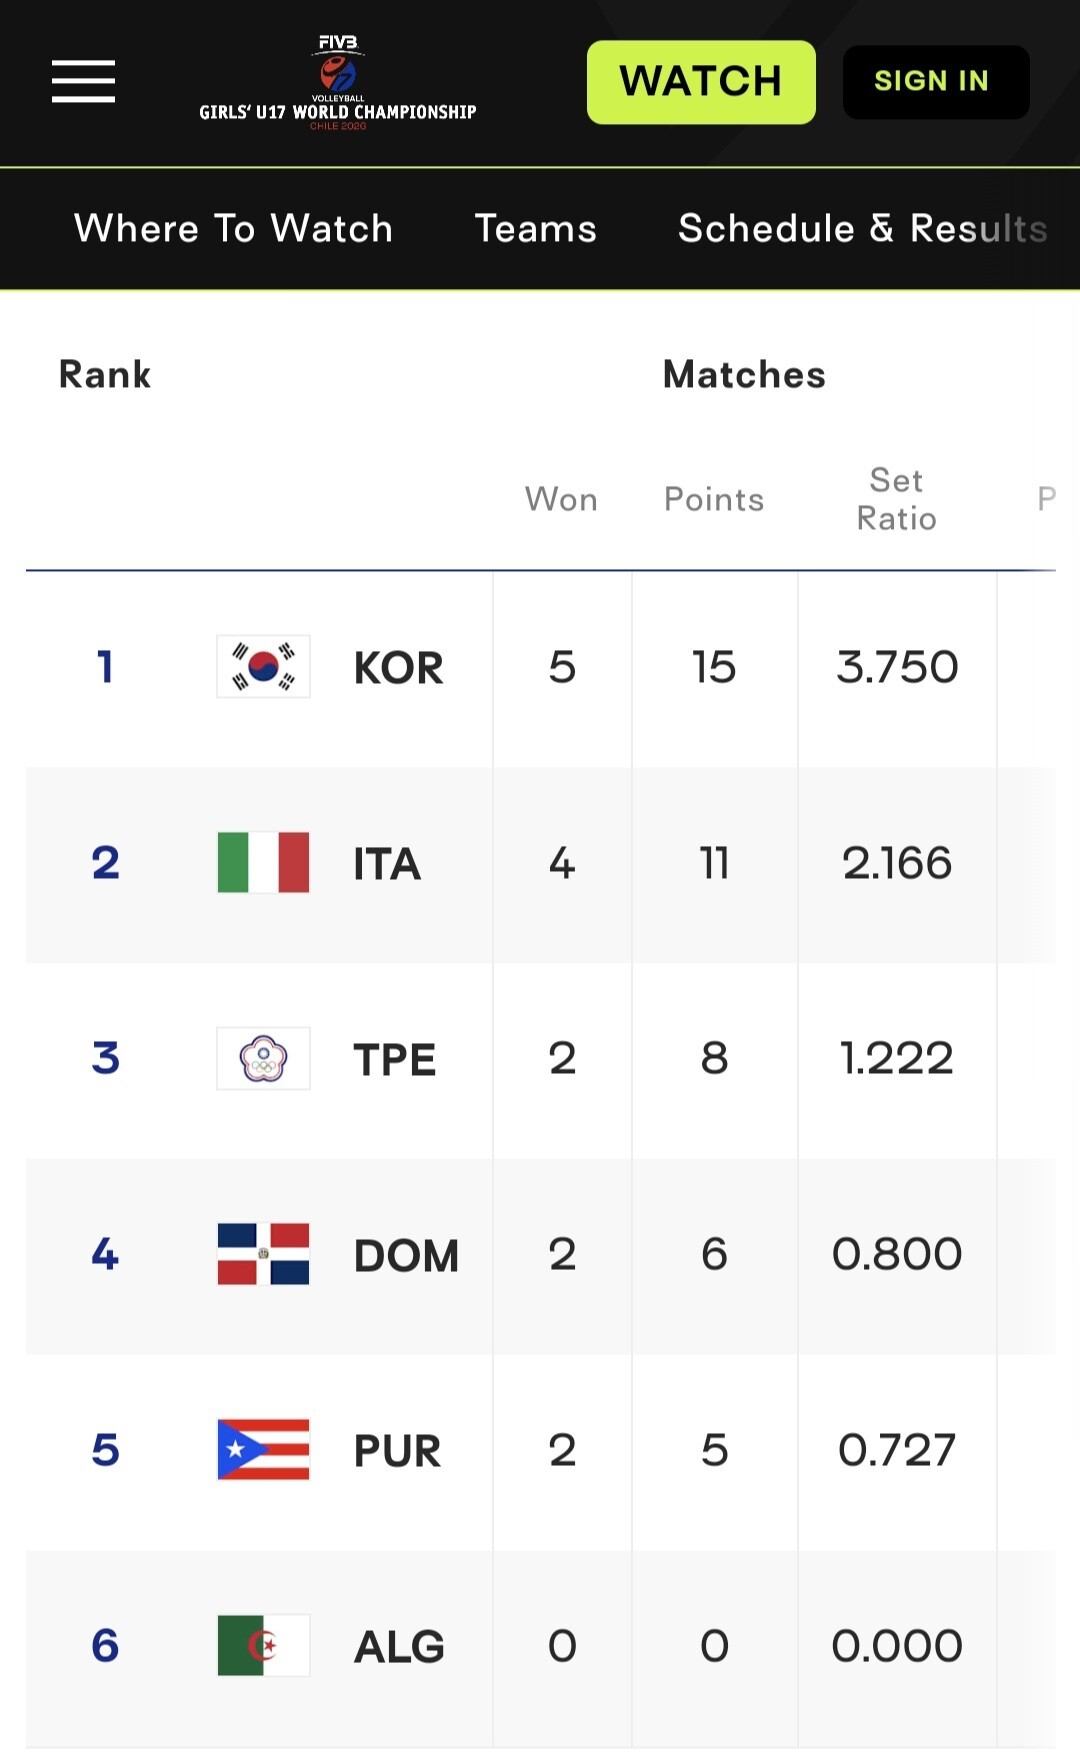Screen dimensions: 1080x1752
Task: Open the TPE team link
Action: pos(395,1060)
